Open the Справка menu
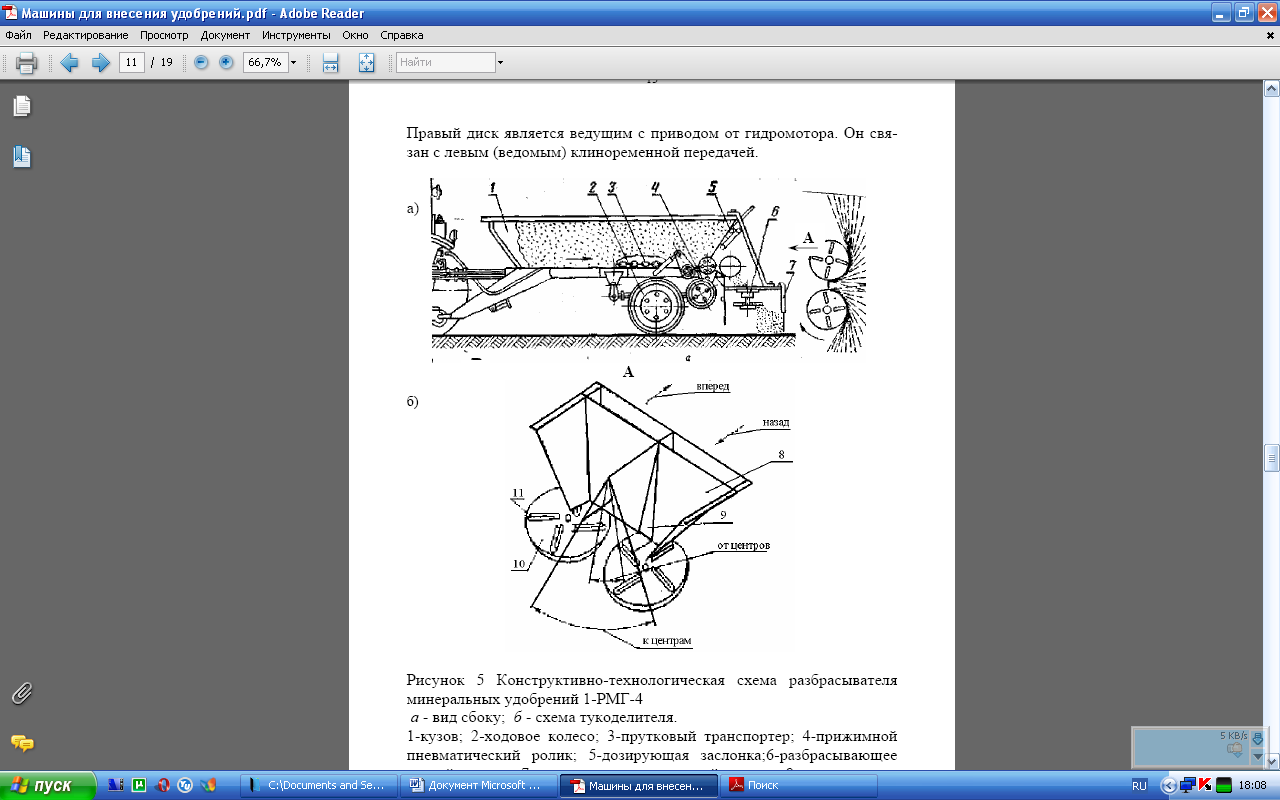The image size is (1280, 800). click(402, 35)
